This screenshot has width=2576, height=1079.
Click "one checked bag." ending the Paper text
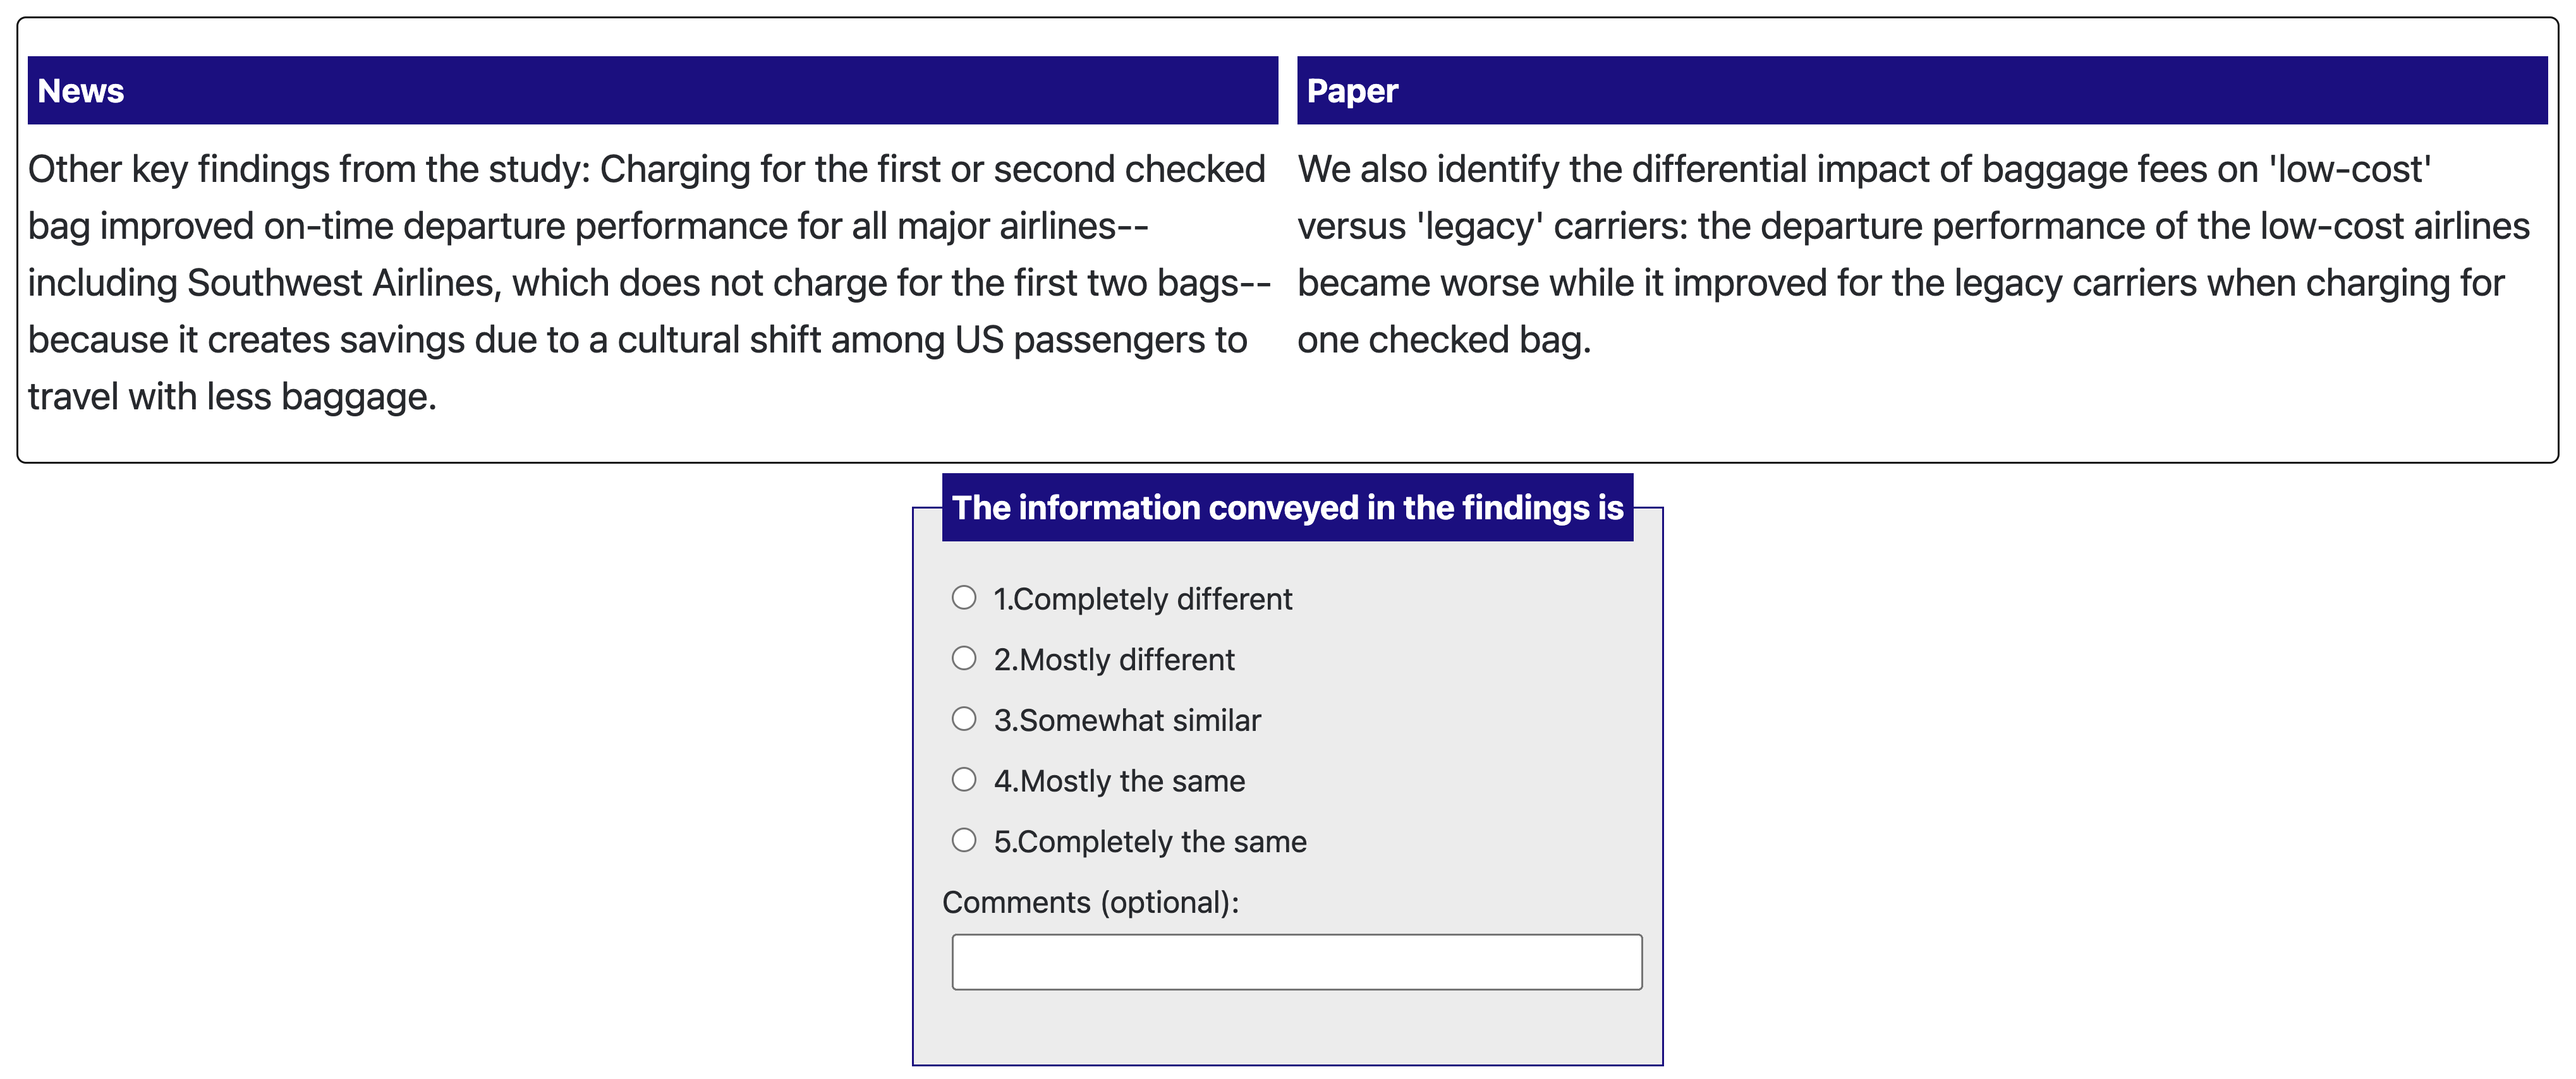[x=1443, y=341]
